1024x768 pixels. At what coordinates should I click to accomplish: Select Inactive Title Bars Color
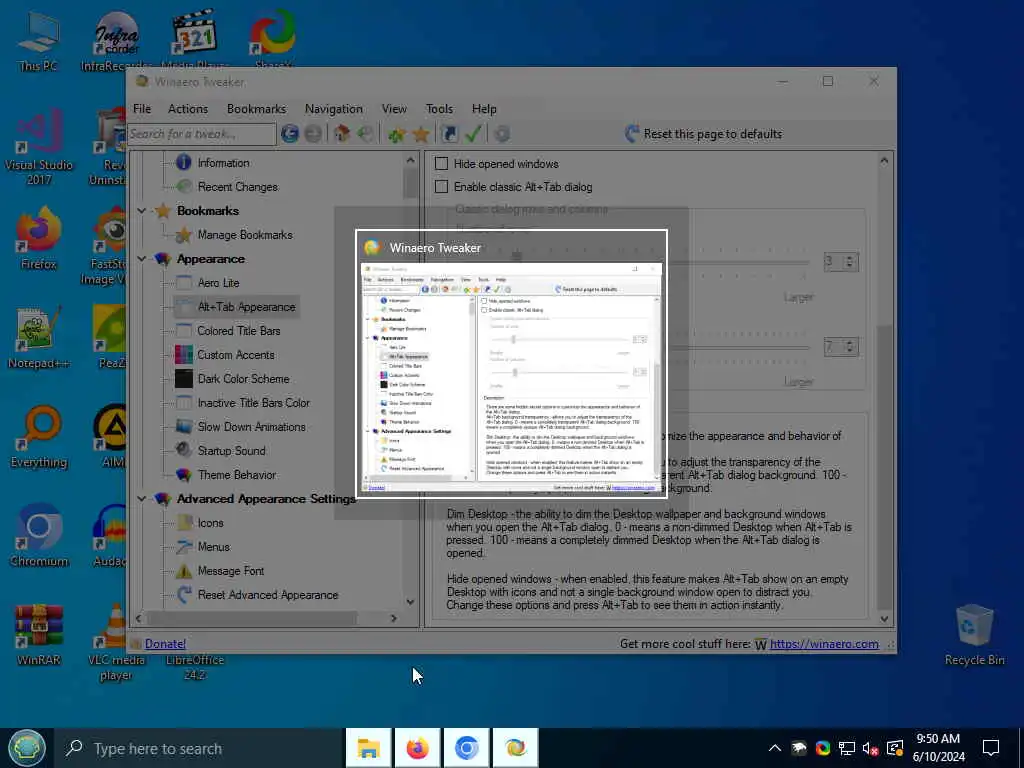[x=253, y=403]
